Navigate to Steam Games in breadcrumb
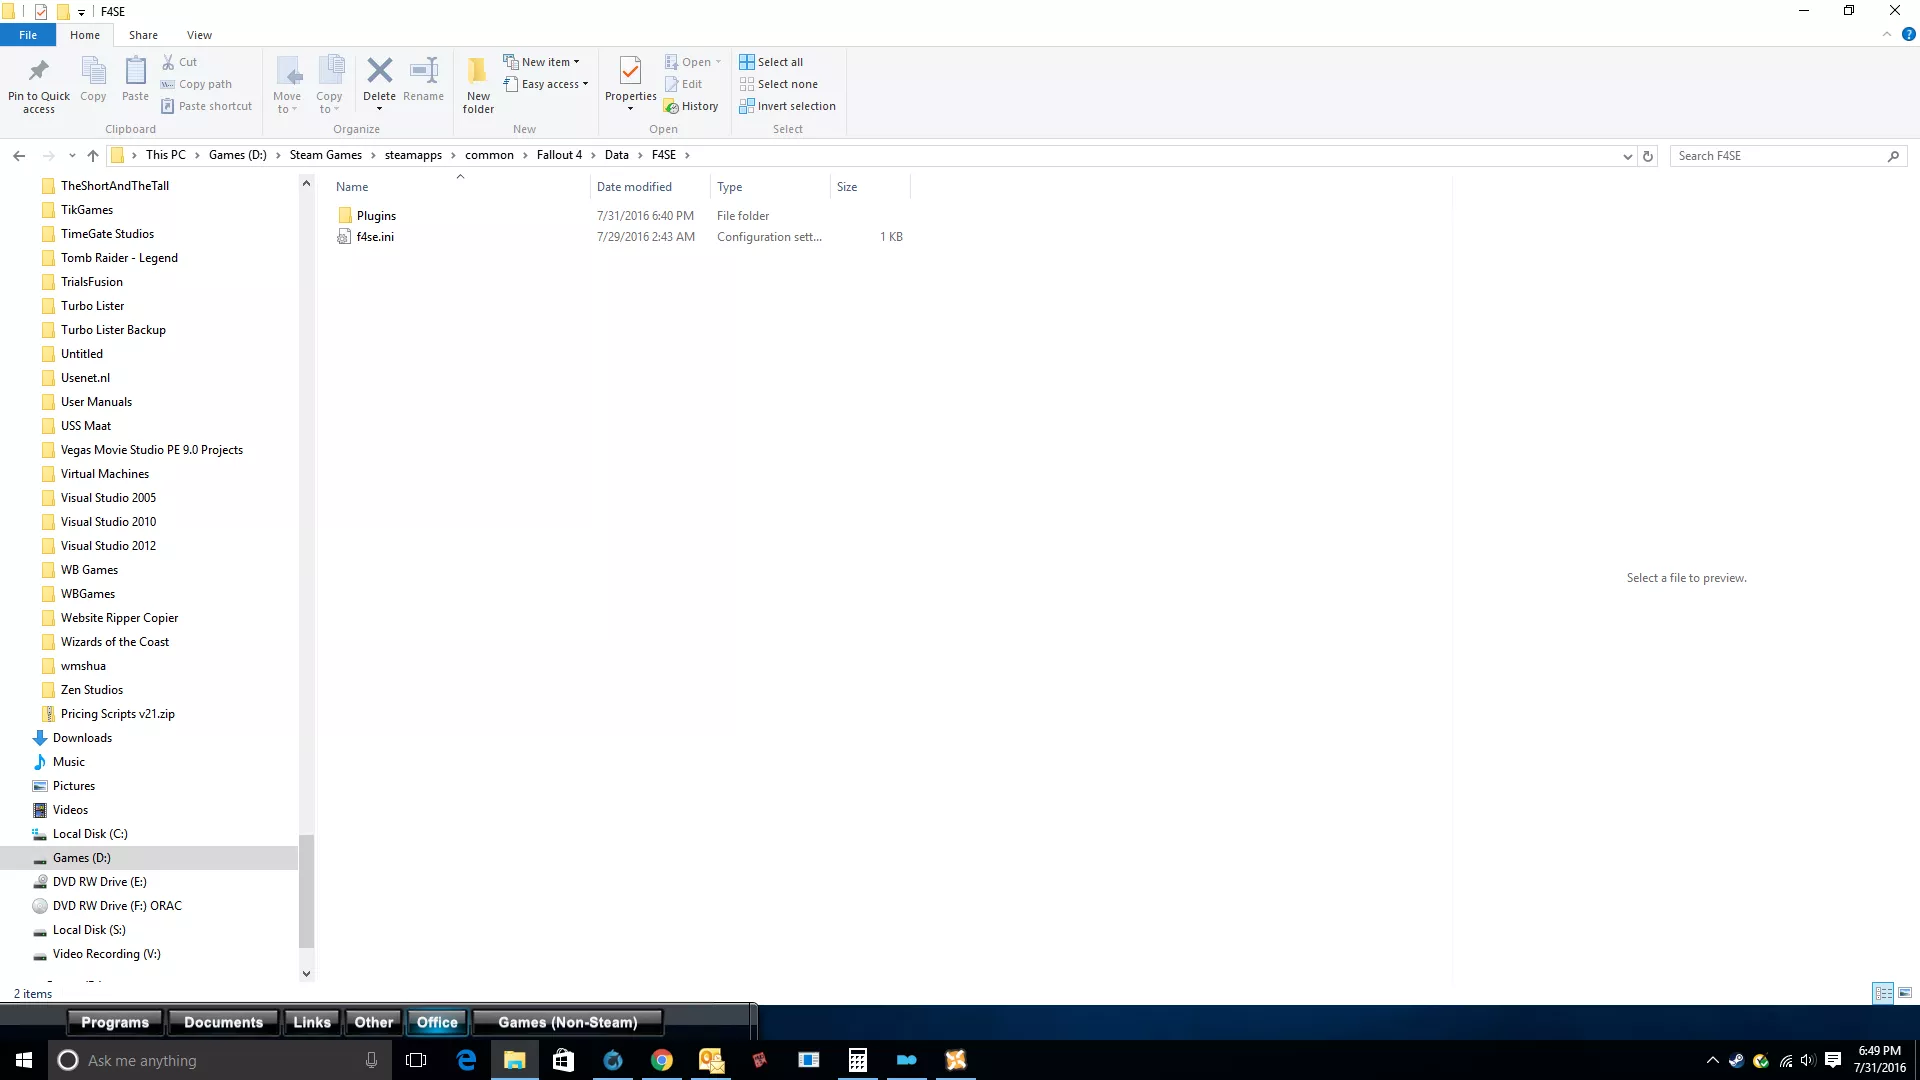 click(x=325, y=155)
